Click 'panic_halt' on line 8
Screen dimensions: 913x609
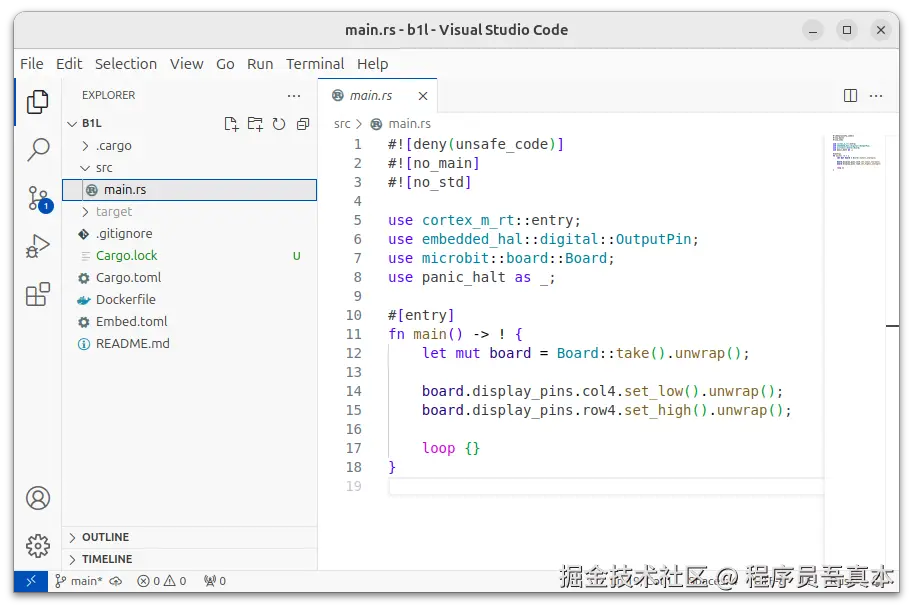click(x=463, y=277)
